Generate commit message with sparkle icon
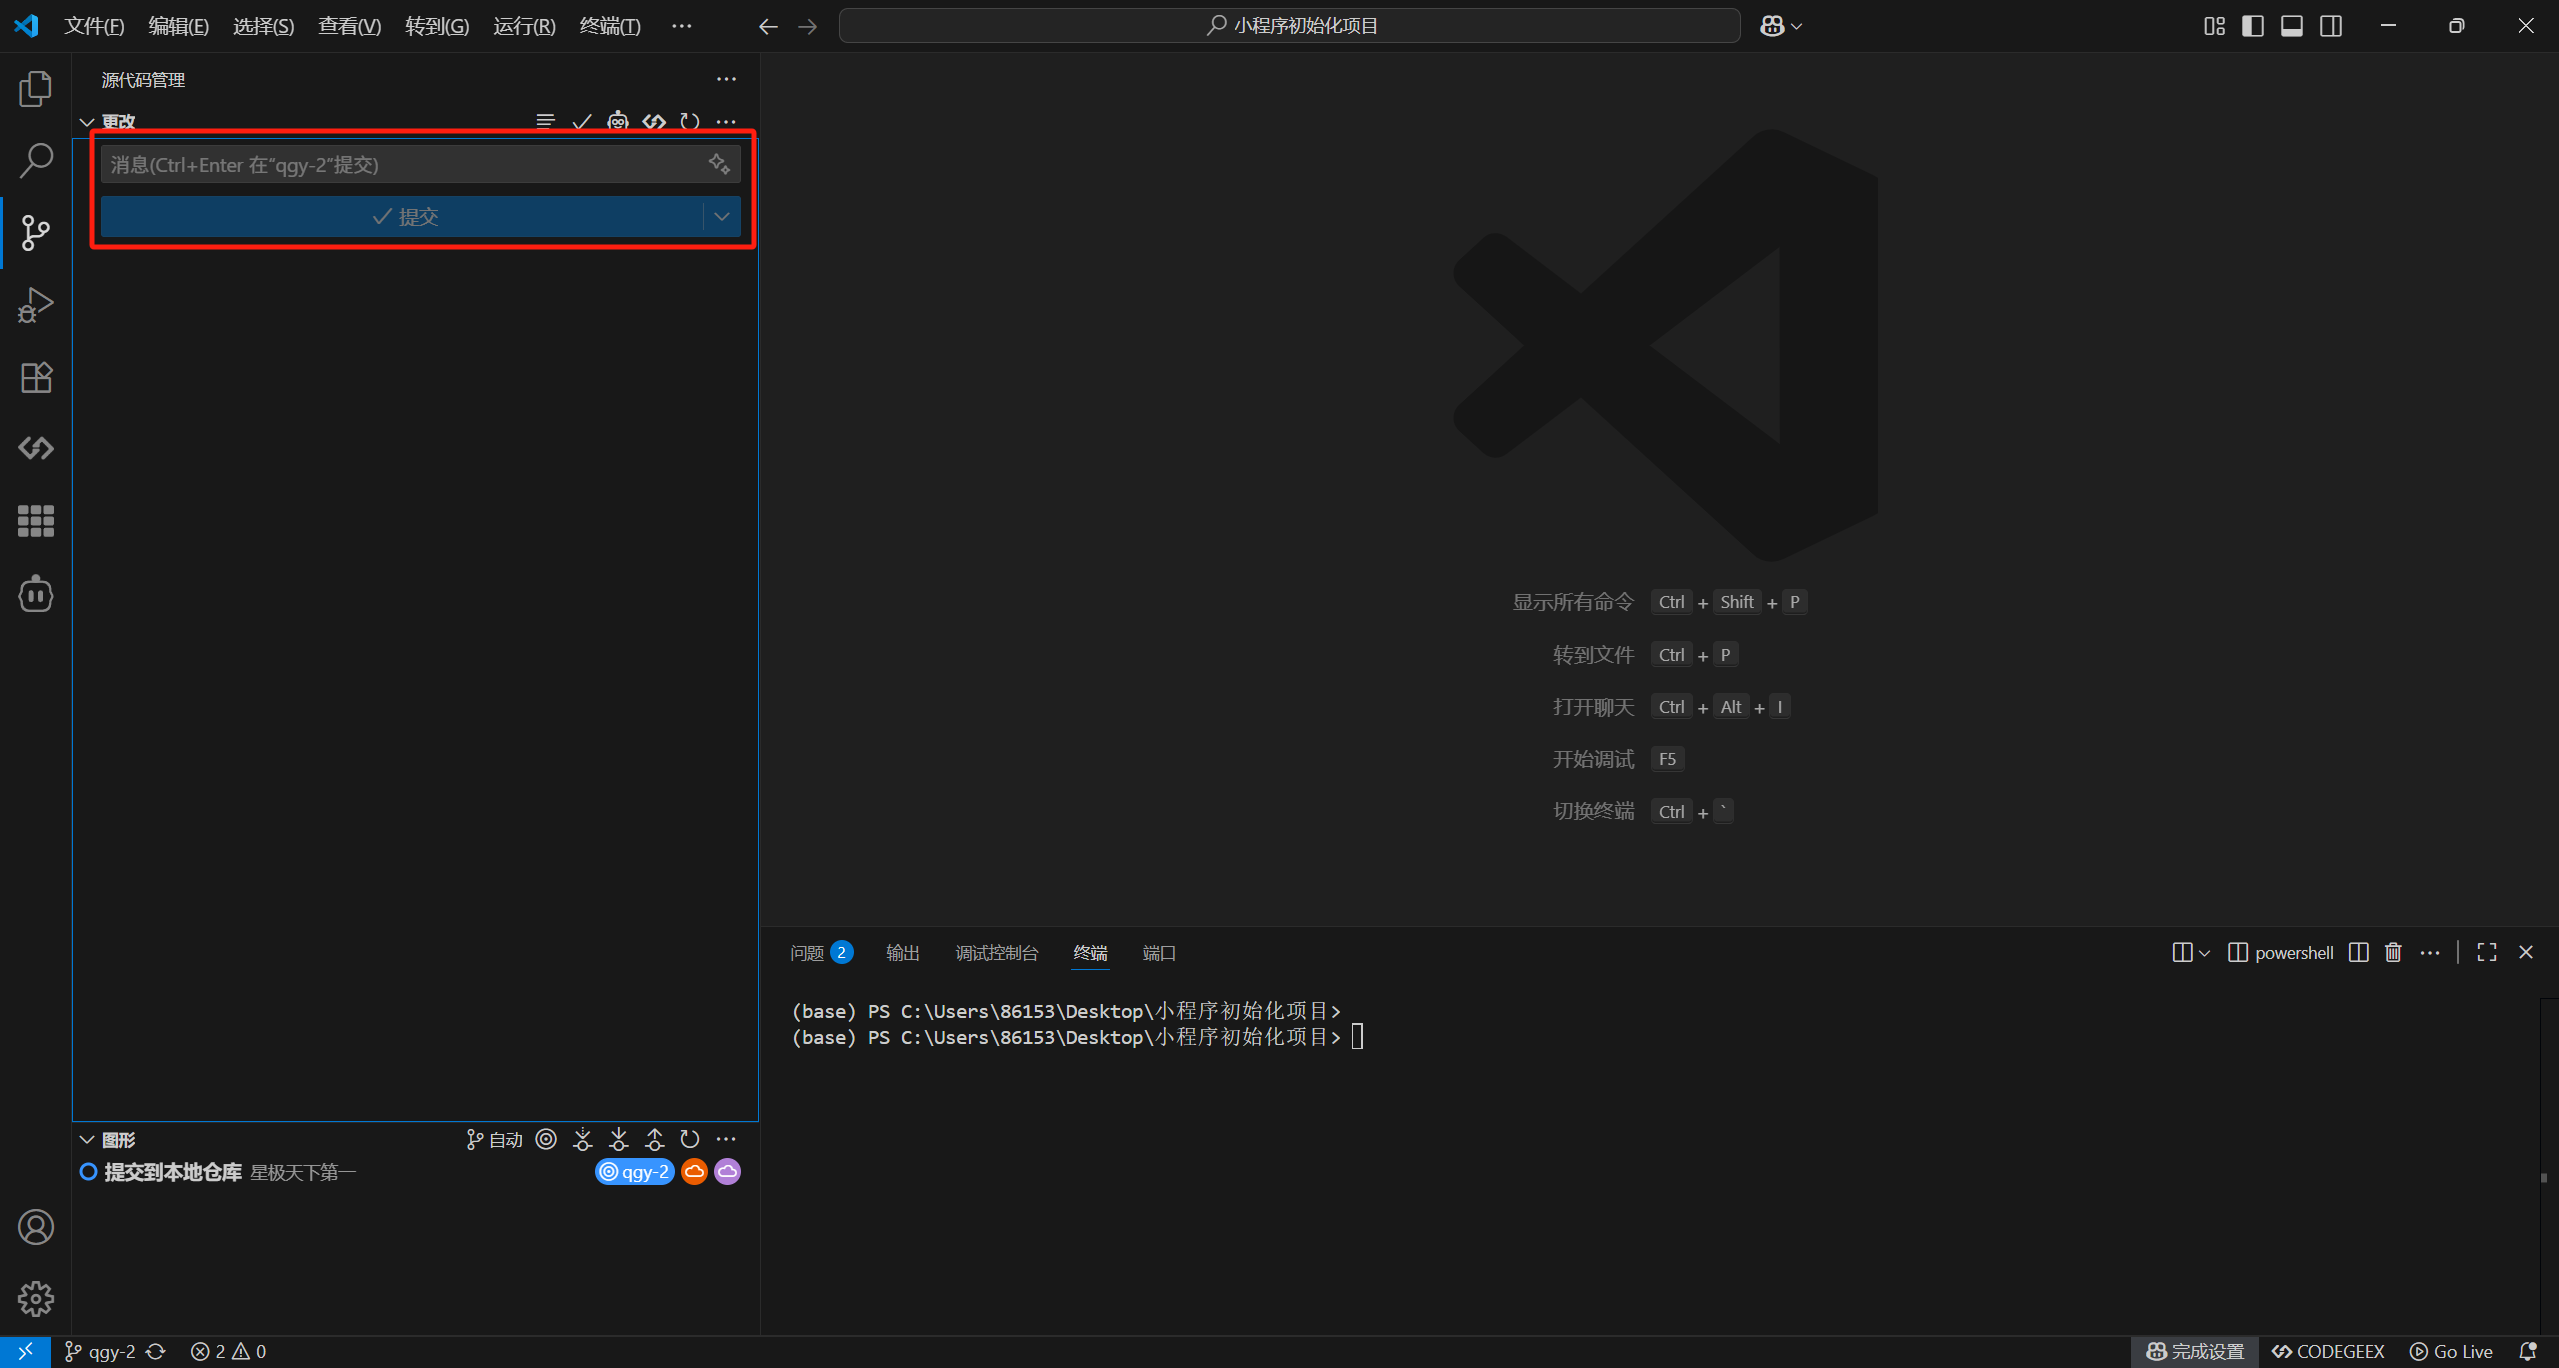Screen dimensions: 2559x1368 click(719, 164)
